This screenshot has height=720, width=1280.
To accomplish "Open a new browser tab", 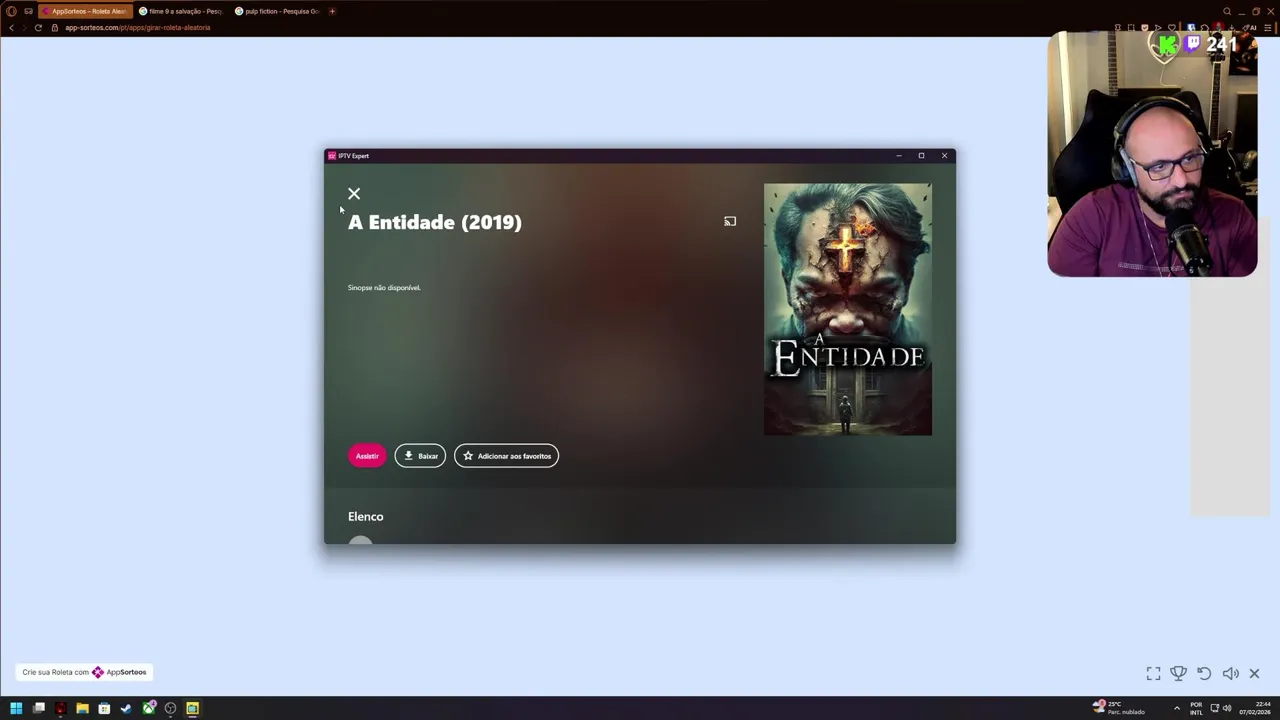I will coord(332,11).
